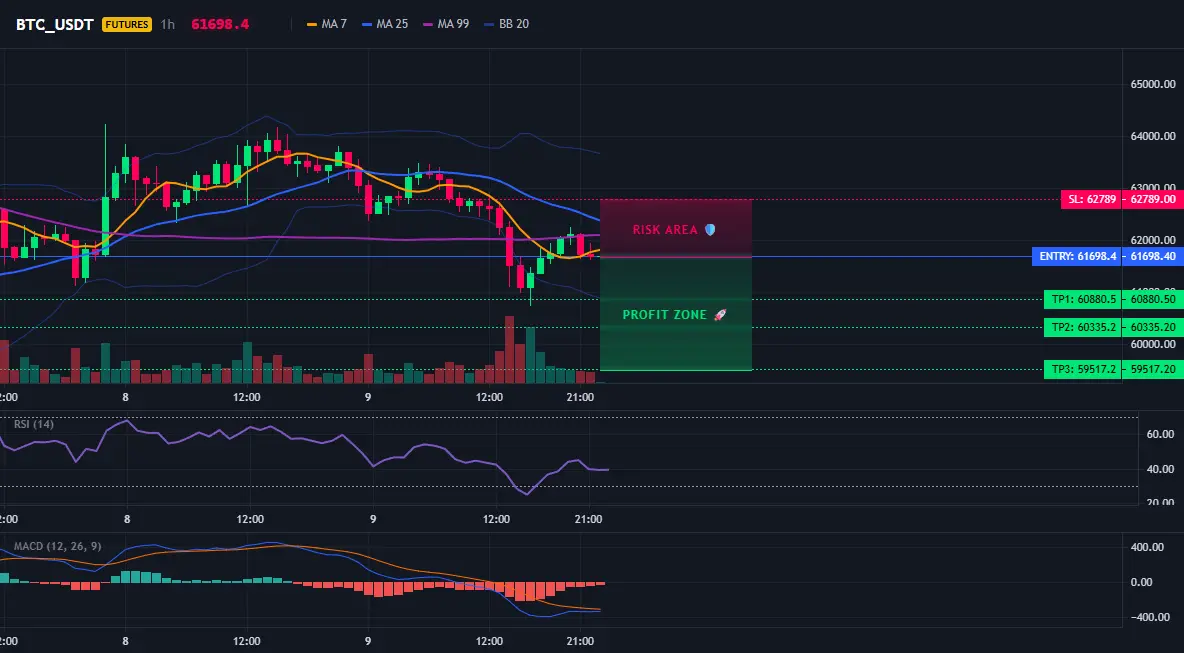Click the green 60880.50 price axis tag
Image resolution: width=1184 pixels, height=653 pixels.
[1152, 299]
